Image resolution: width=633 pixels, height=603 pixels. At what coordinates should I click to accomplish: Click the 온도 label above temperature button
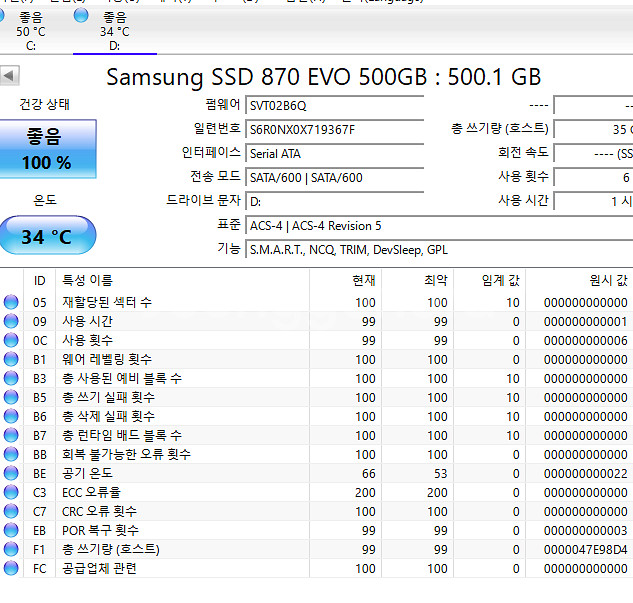45,200
